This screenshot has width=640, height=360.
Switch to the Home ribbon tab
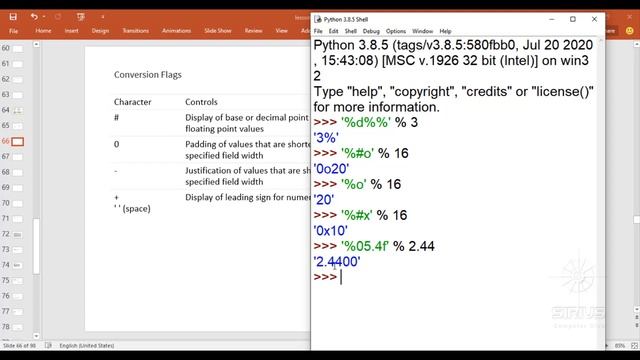43,31
